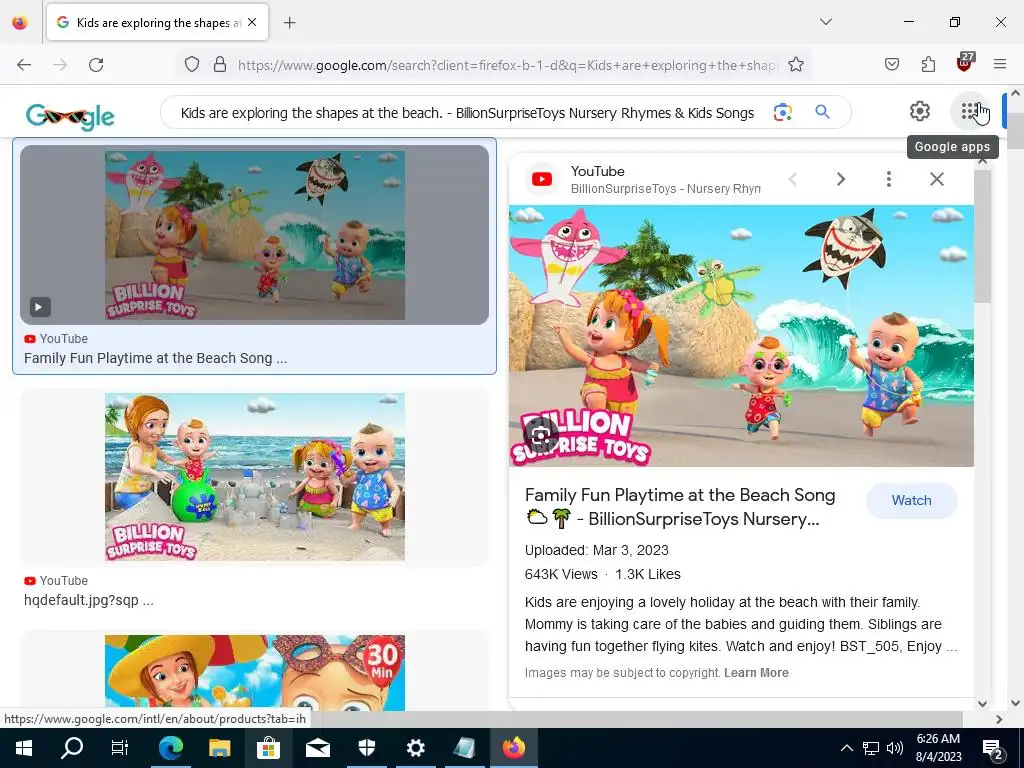Select the 'Kids are exploring the shapes' tab

point(157,22)
